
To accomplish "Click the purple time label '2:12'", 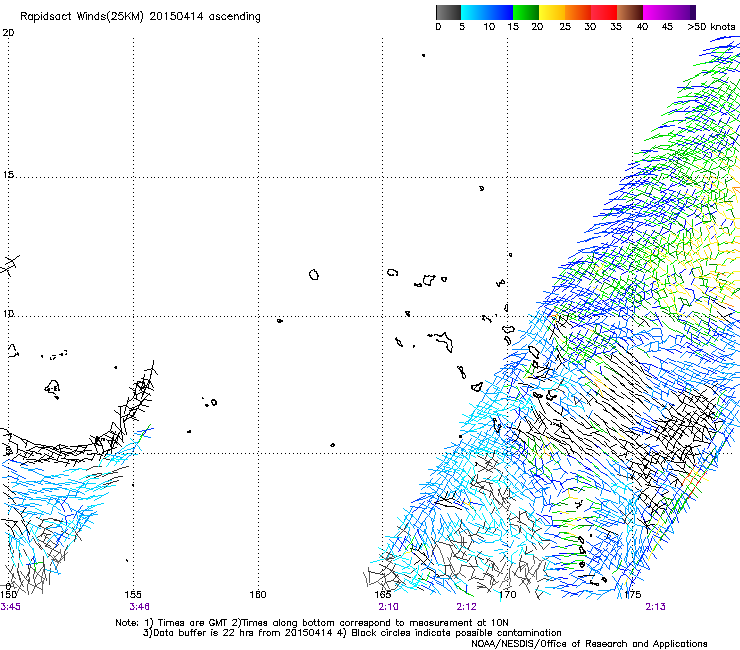I will click(x=467, y=607).
